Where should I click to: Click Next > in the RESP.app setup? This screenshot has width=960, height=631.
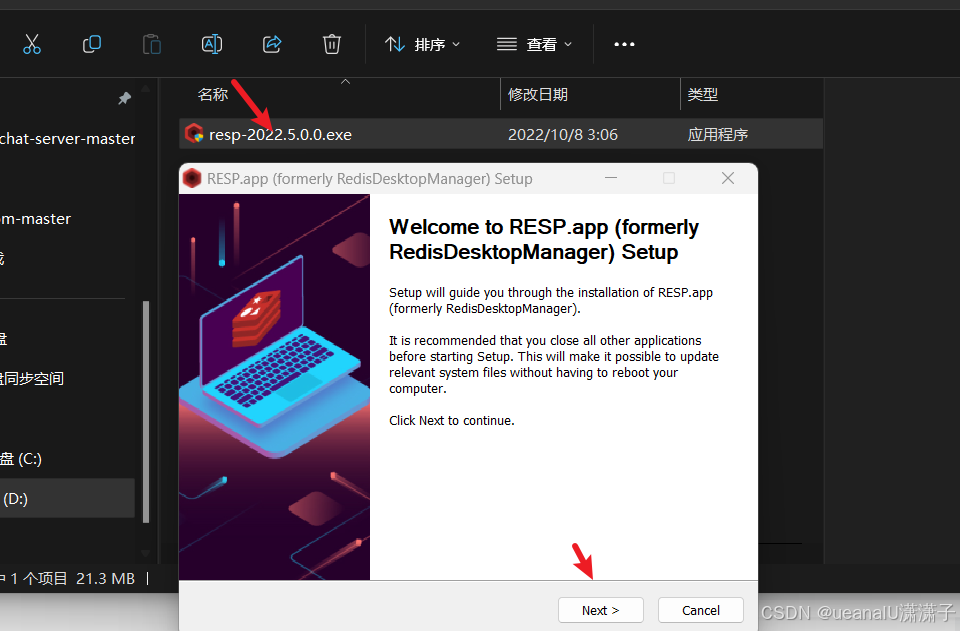point(601,610)
